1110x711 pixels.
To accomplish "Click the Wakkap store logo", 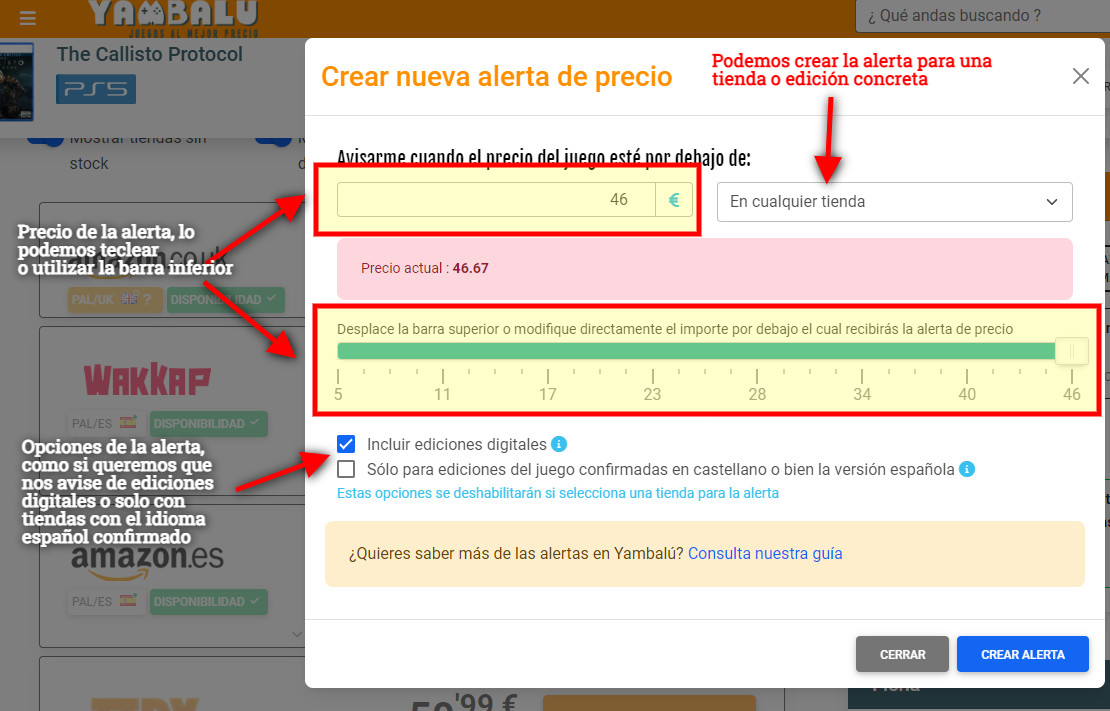I will (146, 380).
